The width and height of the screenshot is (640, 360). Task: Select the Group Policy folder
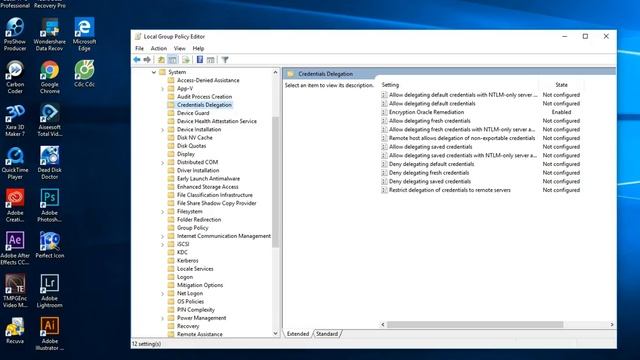pyautogui.click(x=192, y=228)
